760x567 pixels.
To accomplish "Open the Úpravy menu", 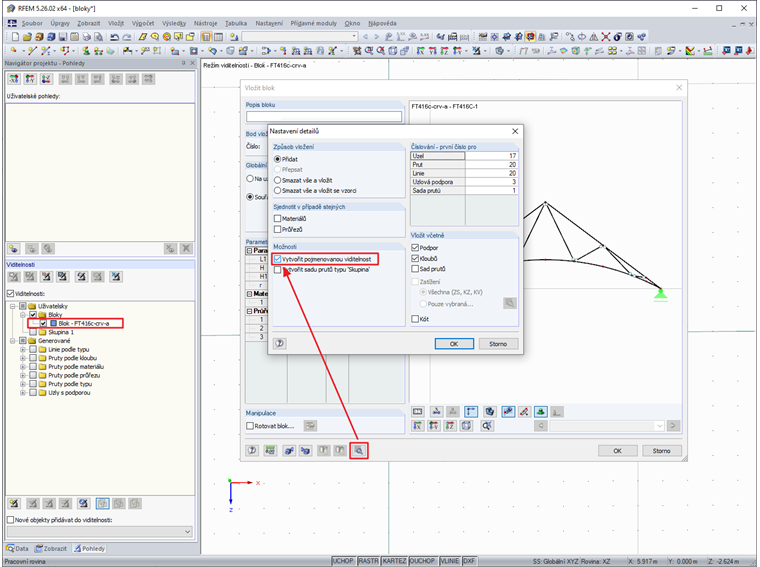I will [x=60, y=23].
